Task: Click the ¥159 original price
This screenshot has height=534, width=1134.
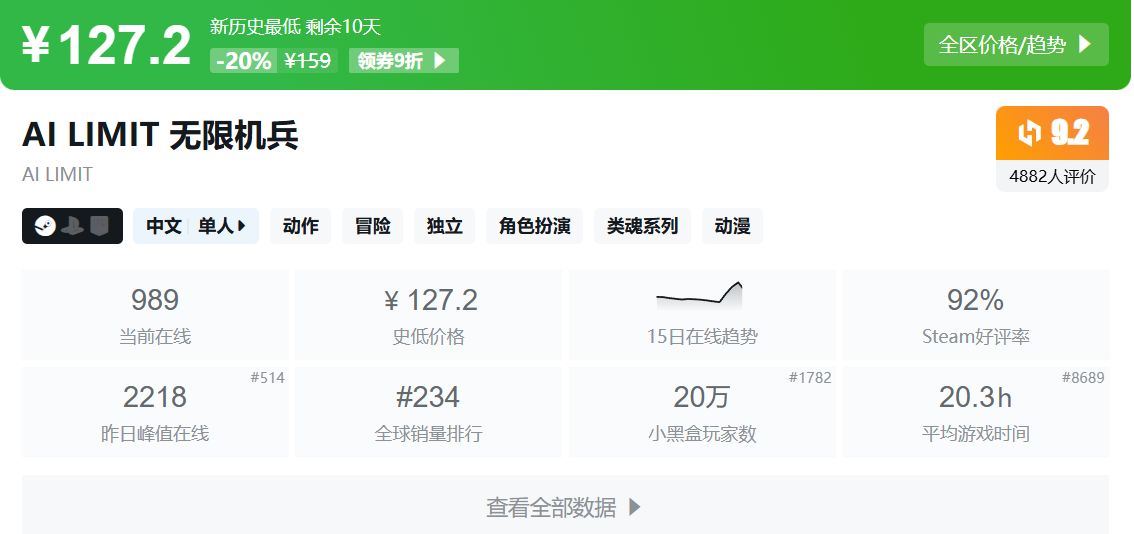Action: point(307,61)
